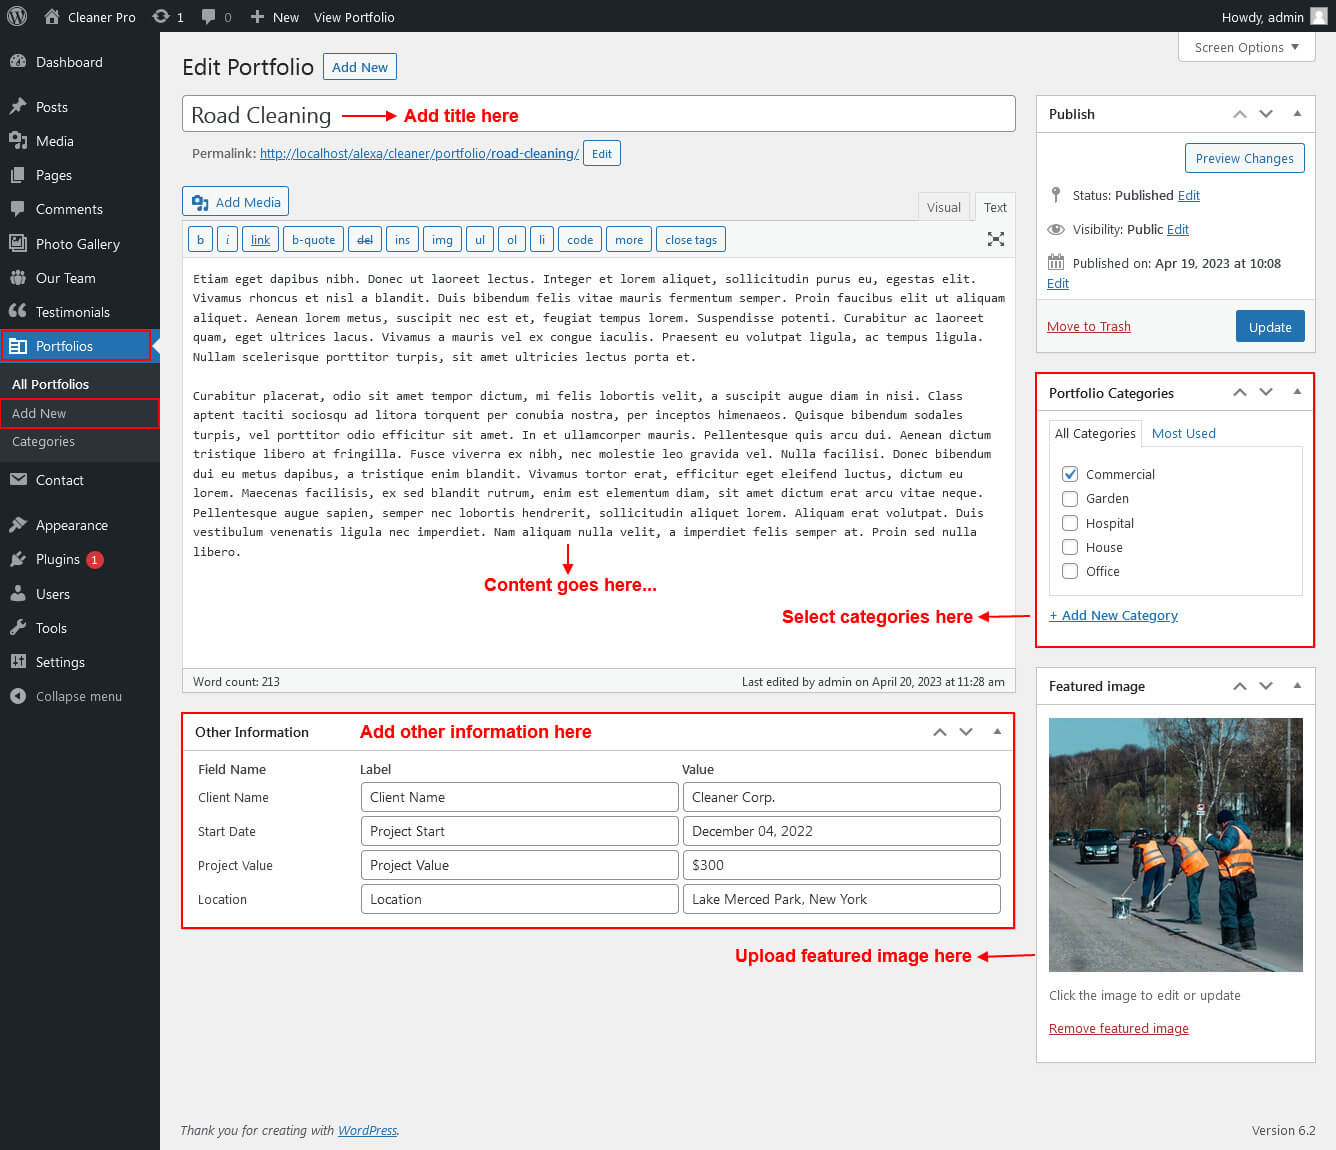Toggle the distraction-free fullscreen editor icon
1336x1150 pixels.
click(x=996, y=239)
